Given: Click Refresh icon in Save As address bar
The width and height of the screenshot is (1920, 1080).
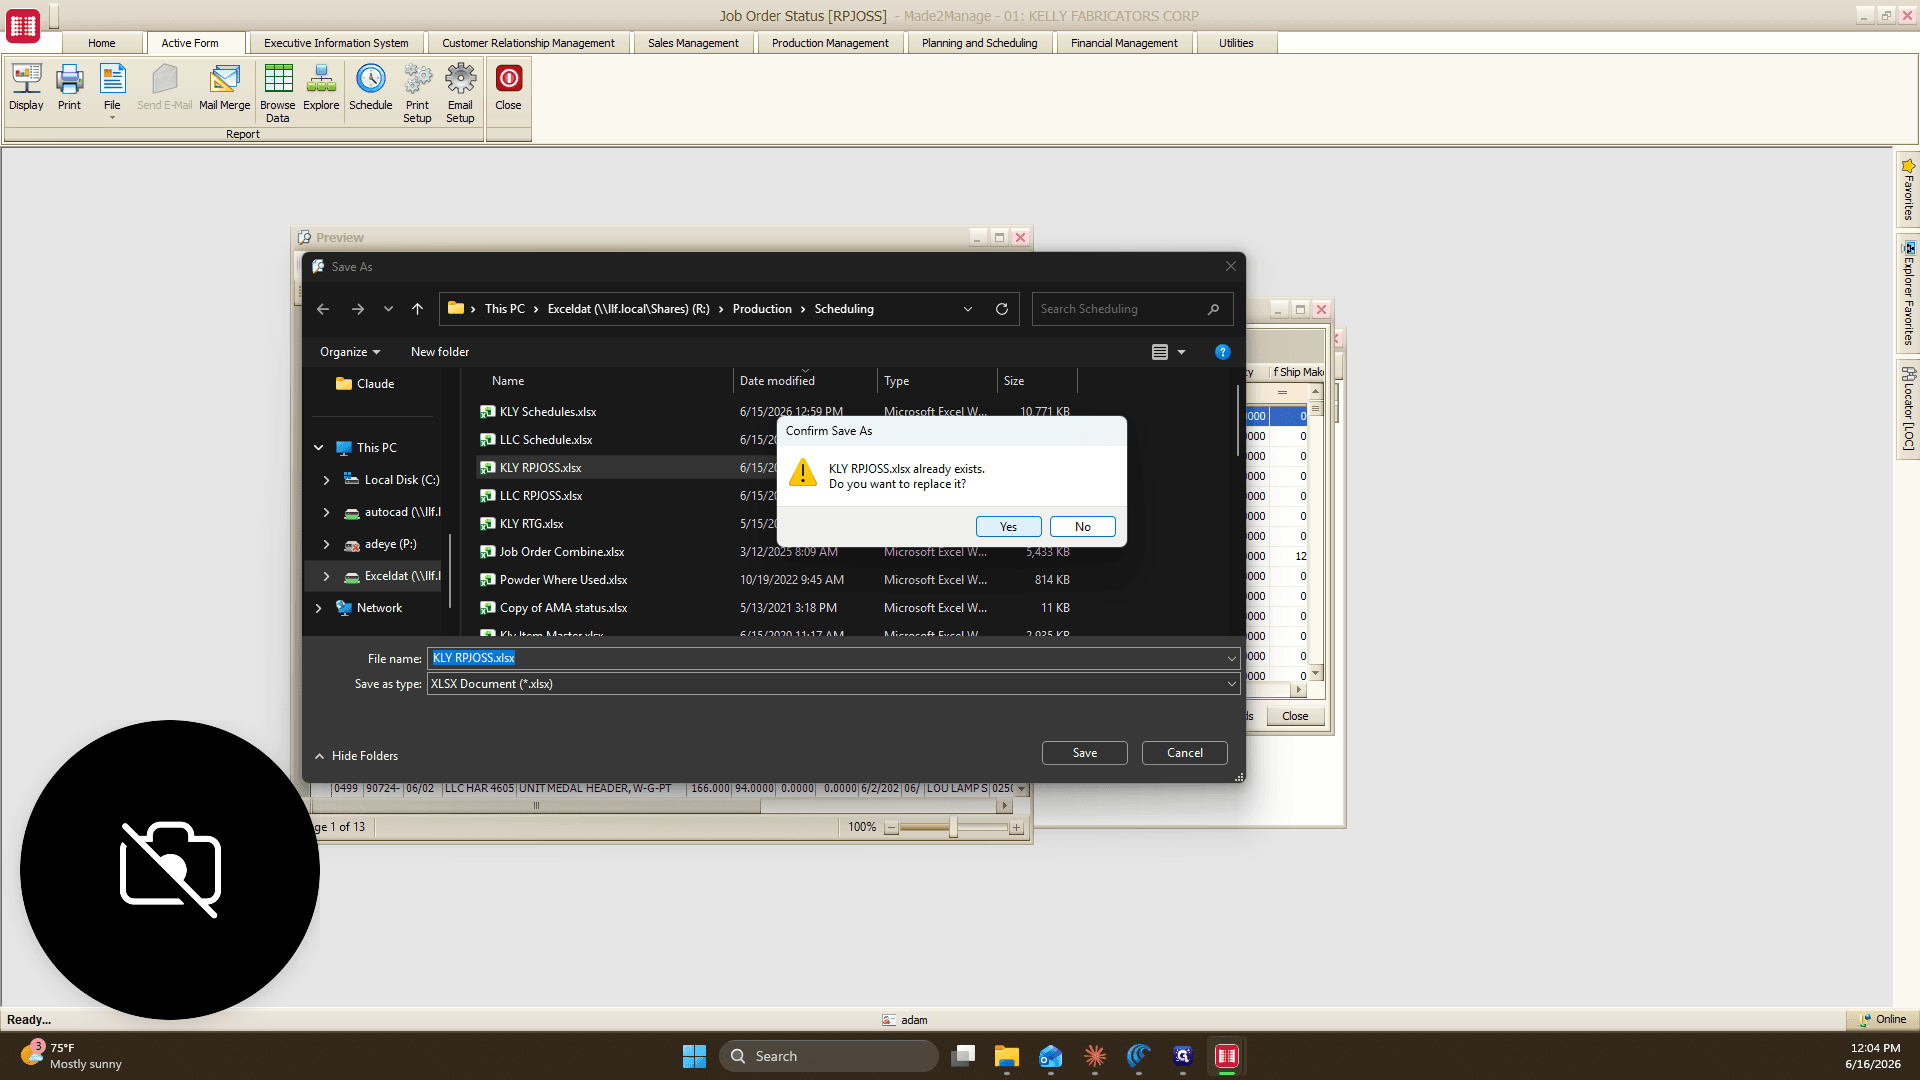Looking at the screenshot, I should [1001, 309].
